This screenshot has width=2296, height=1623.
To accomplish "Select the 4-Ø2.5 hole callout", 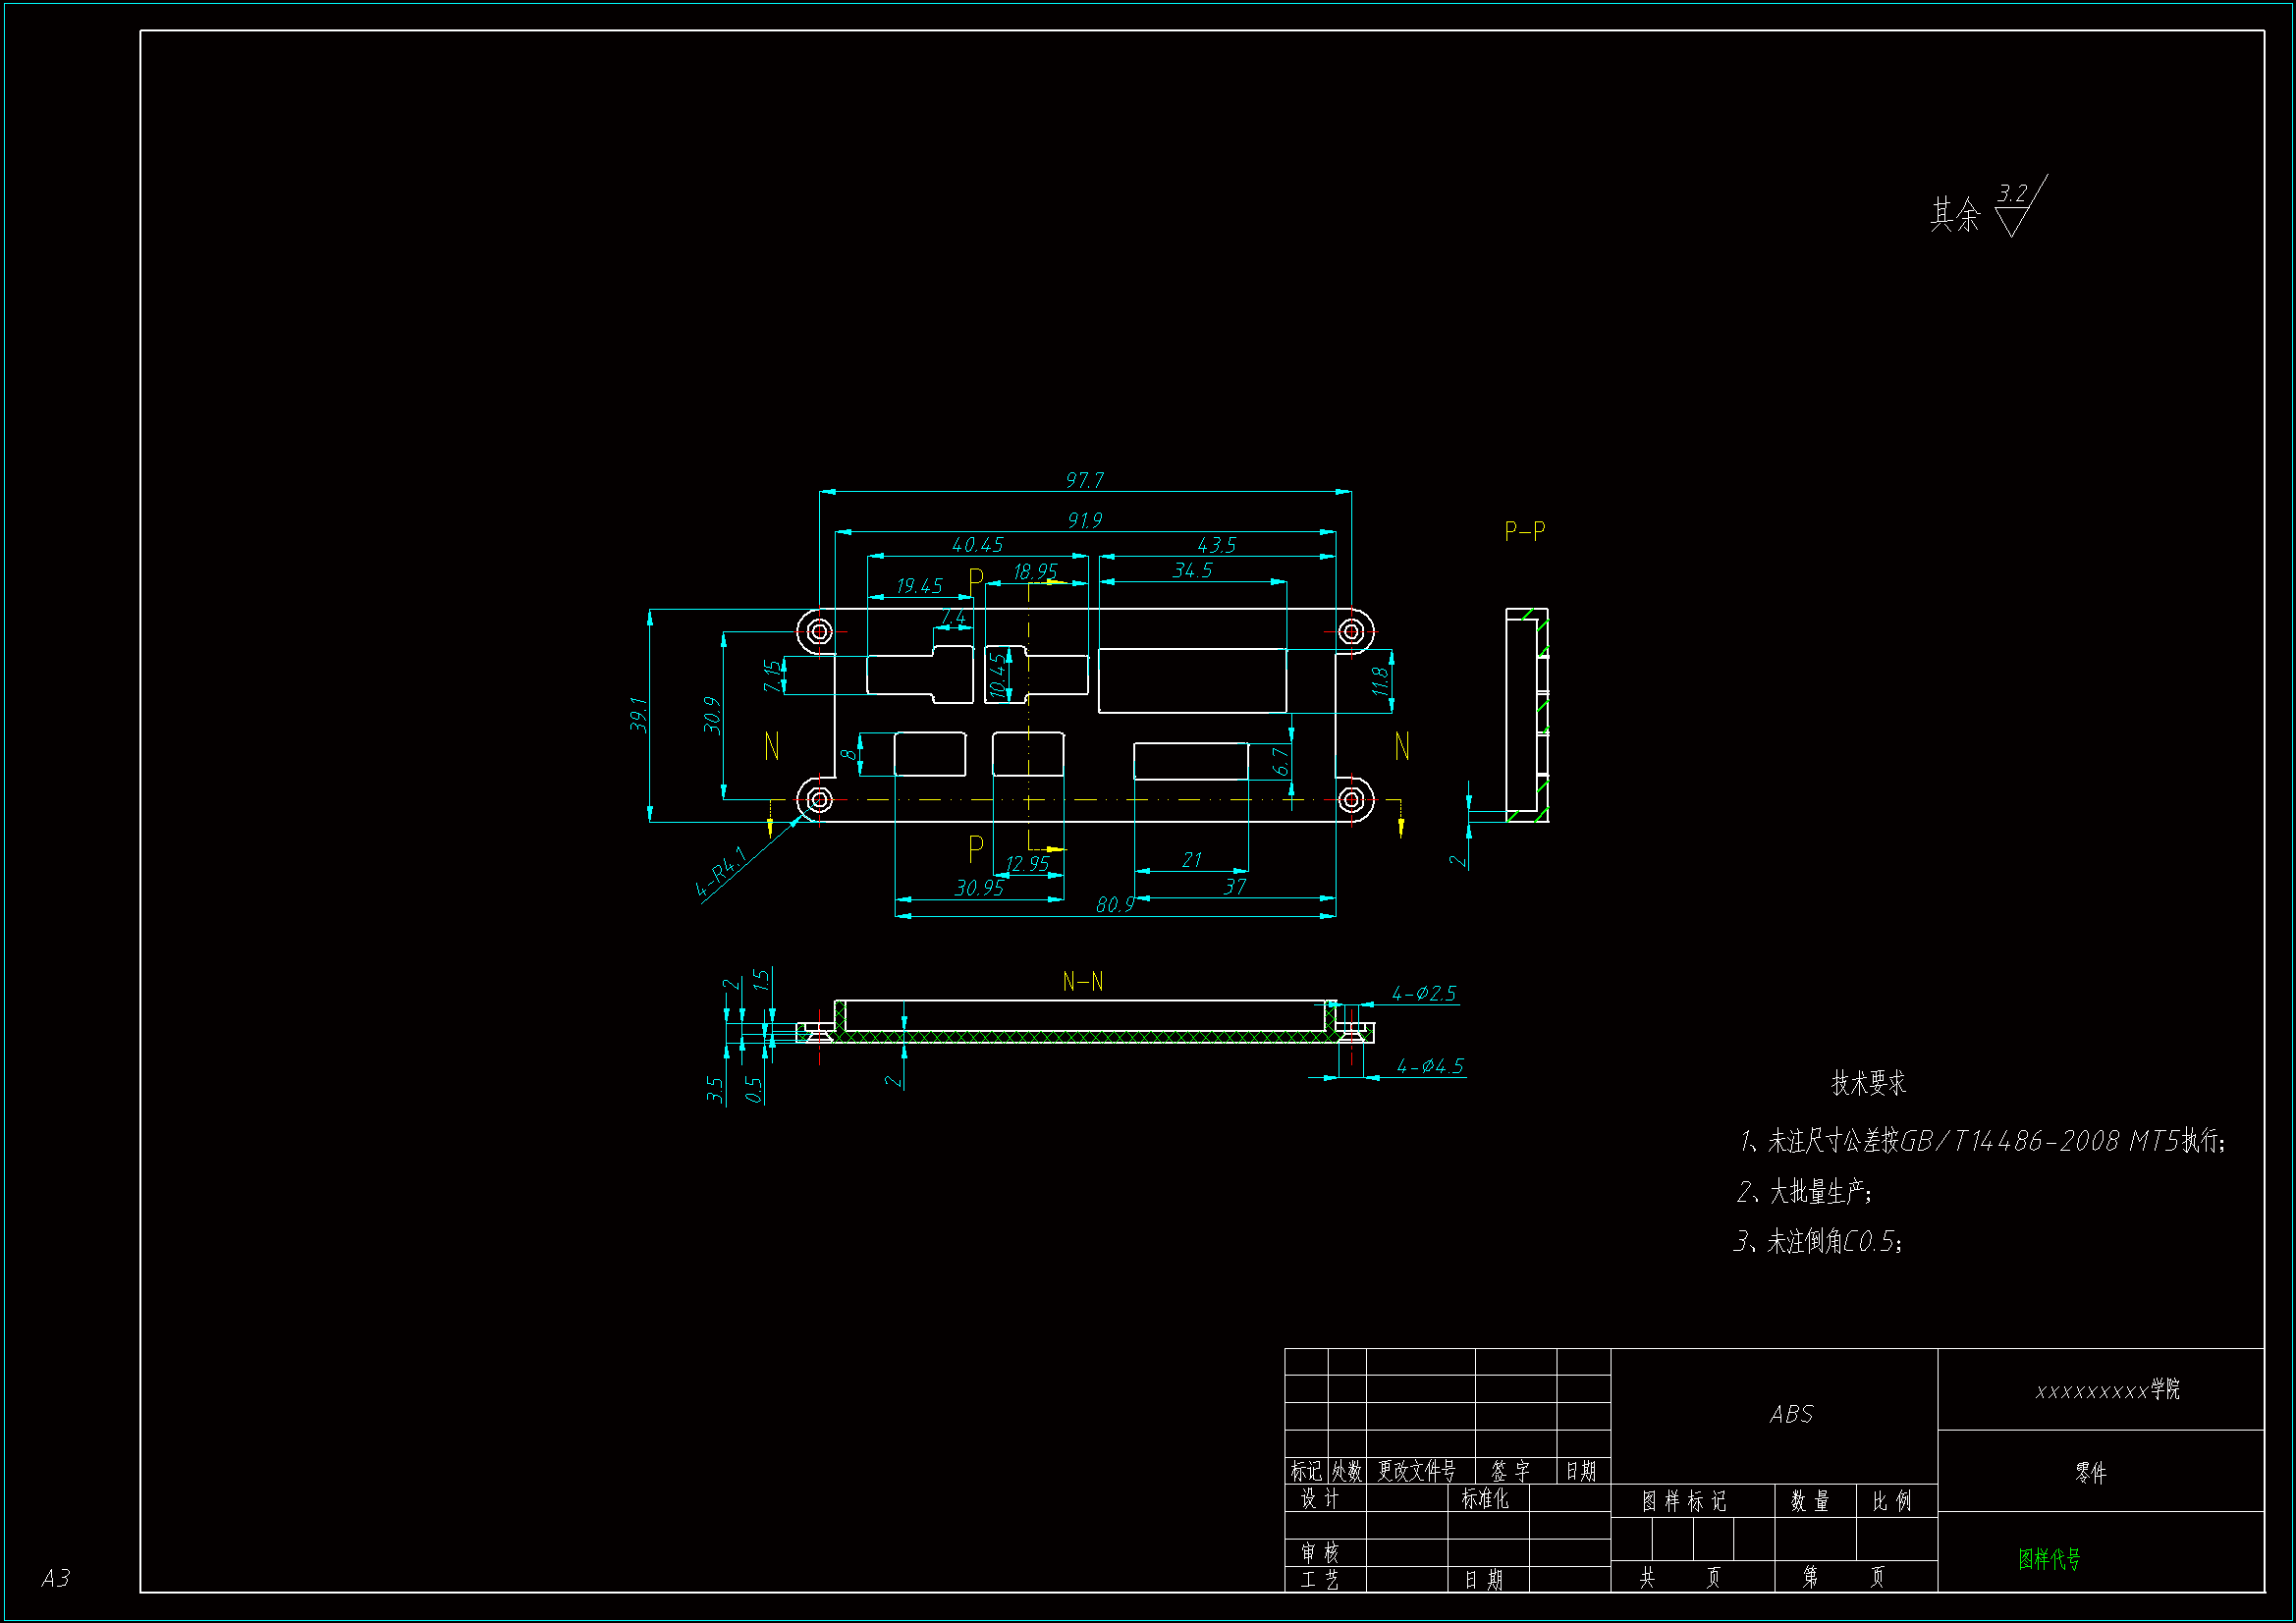I will (1423, 993).
